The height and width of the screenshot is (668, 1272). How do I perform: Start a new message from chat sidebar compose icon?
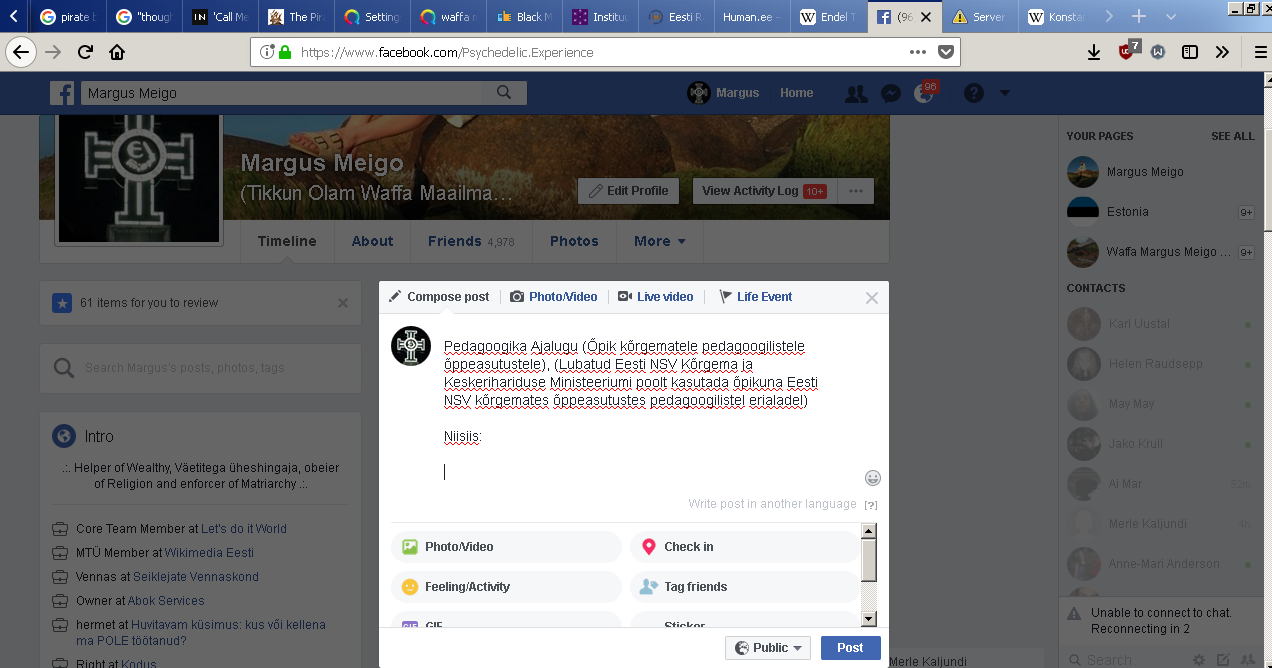tap(1223, 659)
